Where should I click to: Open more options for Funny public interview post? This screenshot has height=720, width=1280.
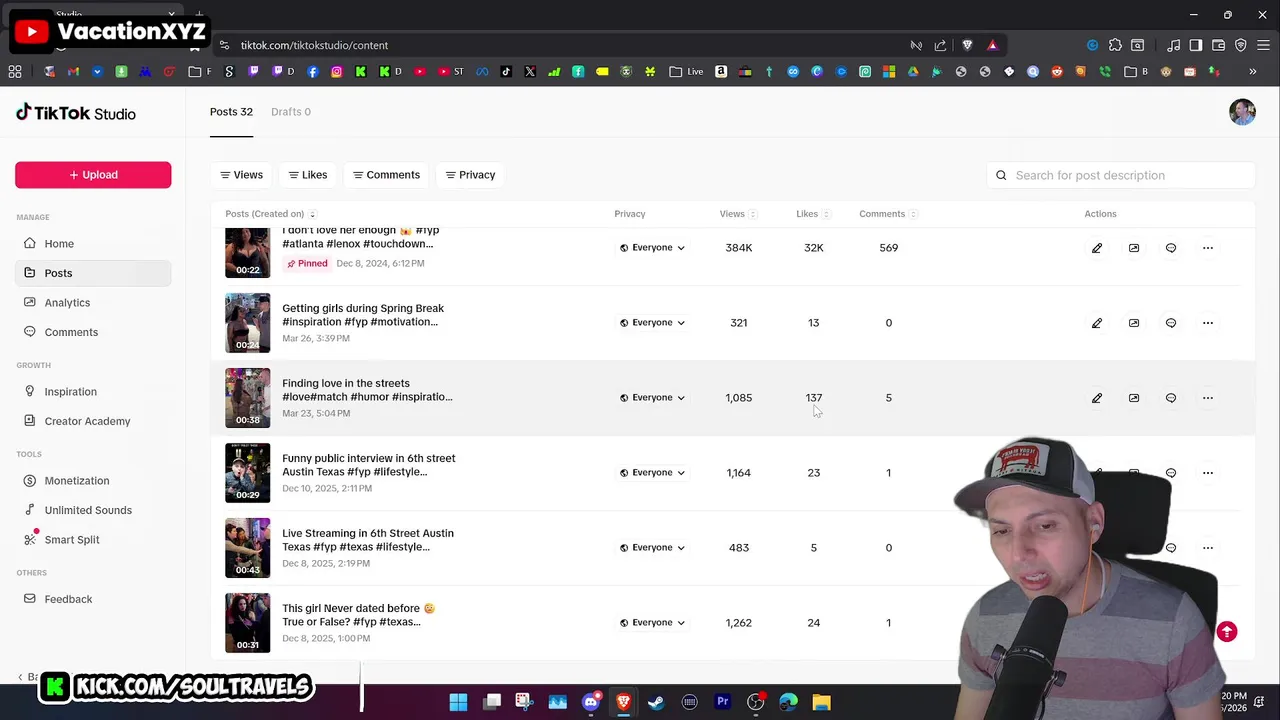pos(1208,473)
